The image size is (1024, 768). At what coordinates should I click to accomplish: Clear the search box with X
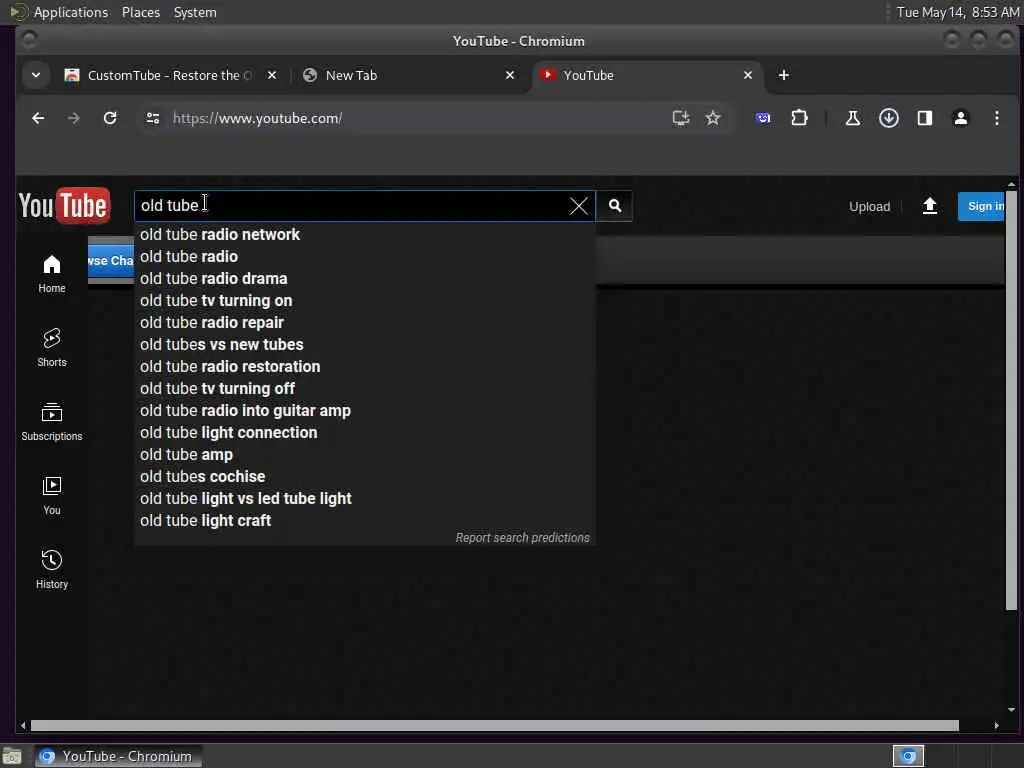(x=578, y=206)
